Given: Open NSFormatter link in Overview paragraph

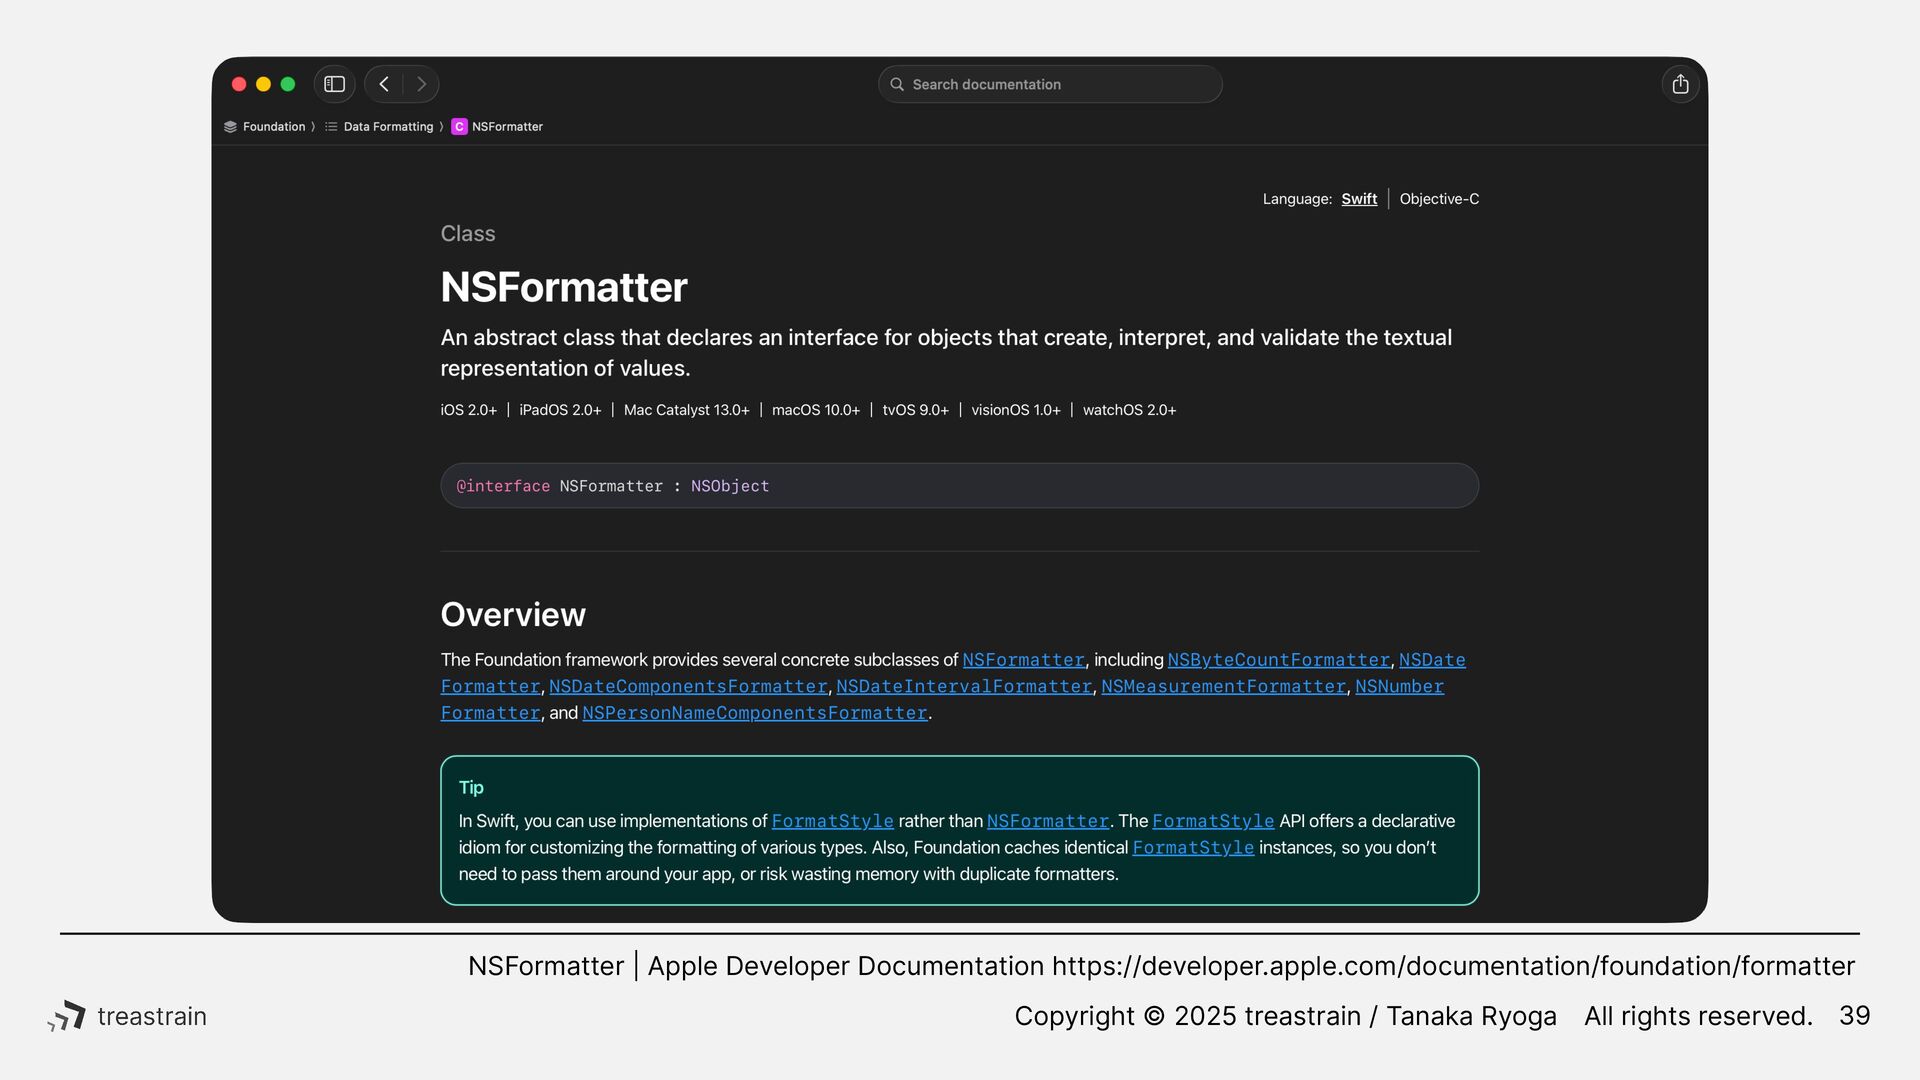Looking at the screenshot, I should pyautogui.click(x=1023, y=660).
